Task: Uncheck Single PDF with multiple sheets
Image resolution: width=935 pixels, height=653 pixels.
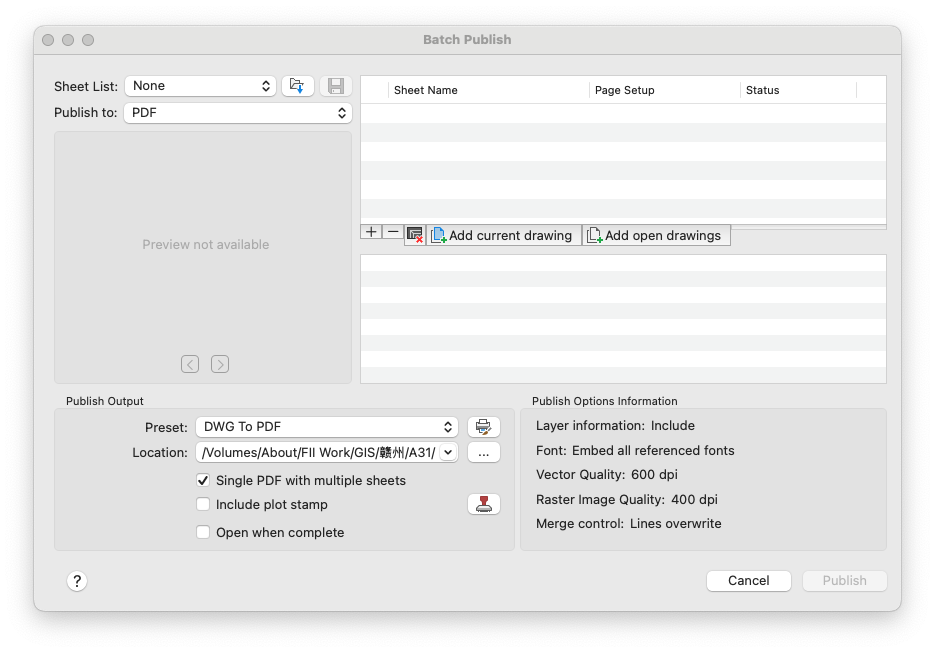Action: pos(203,481)
